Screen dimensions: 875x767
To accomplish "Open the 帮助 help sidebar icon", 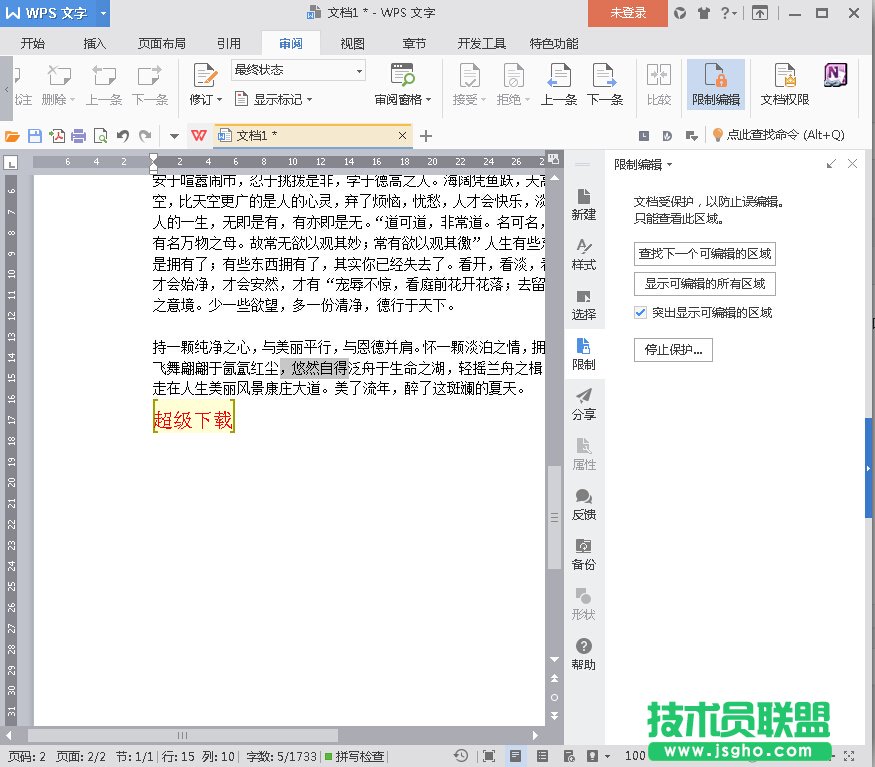I will (583, 654).
